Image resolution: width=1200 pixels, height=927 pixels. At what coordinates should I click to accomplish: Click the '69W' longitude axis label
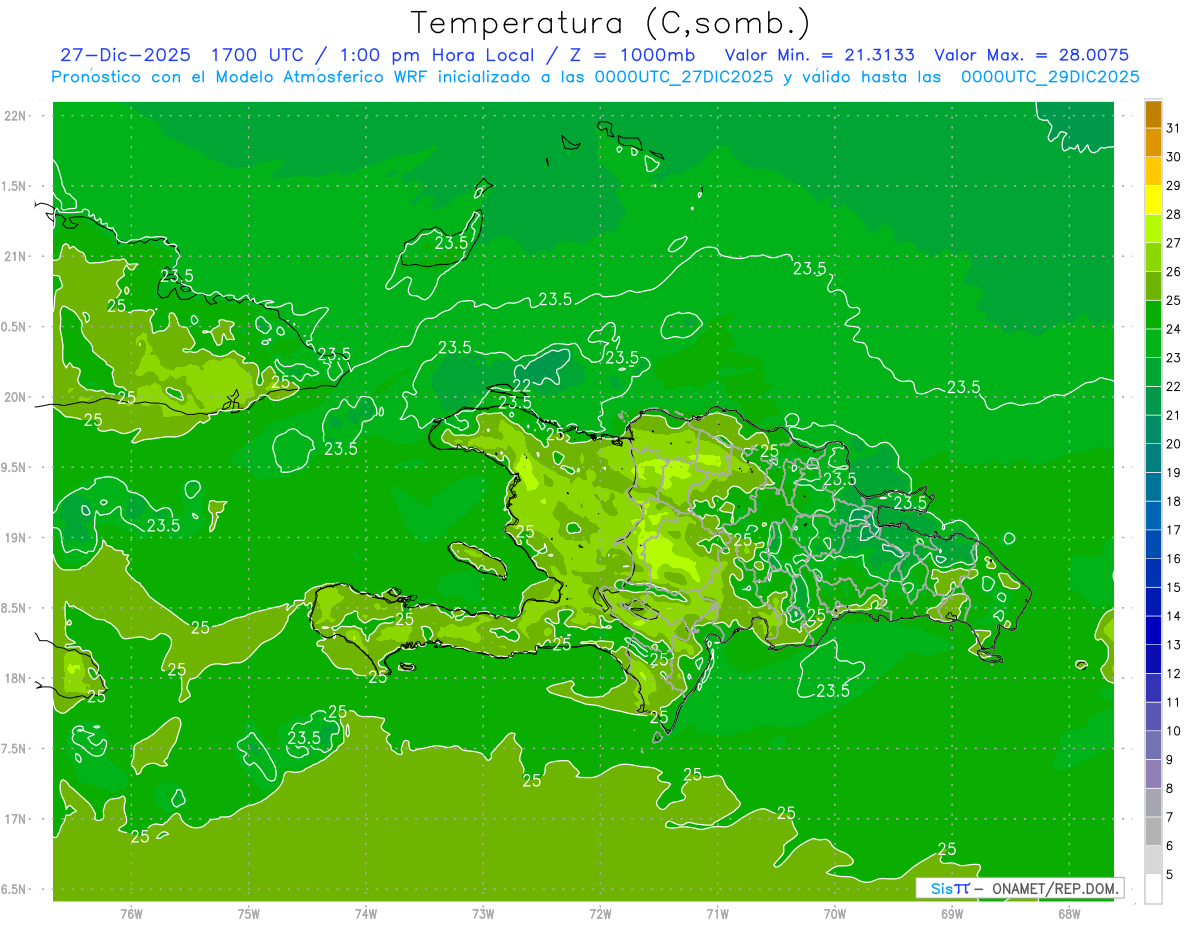click(952, 913)
